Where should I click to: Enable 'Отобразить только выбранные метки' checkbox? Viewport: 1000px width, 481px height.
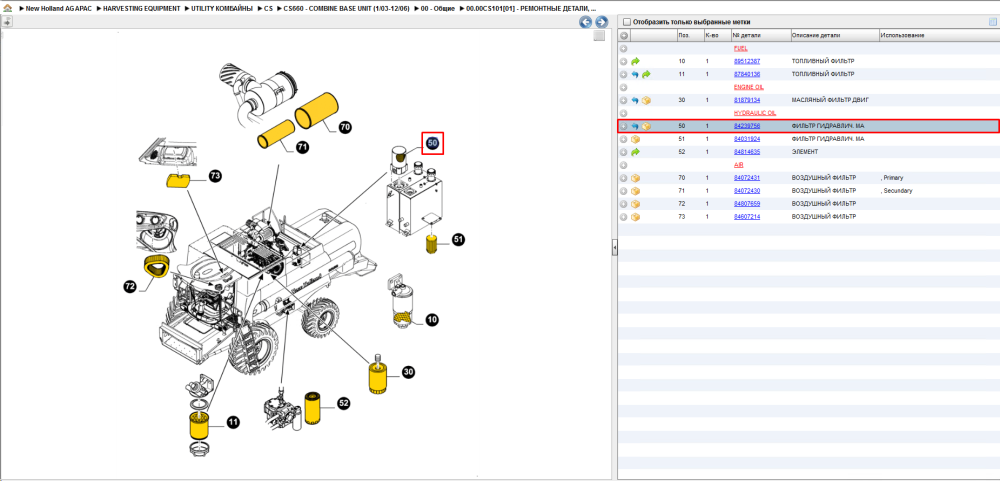pos(626,22)
